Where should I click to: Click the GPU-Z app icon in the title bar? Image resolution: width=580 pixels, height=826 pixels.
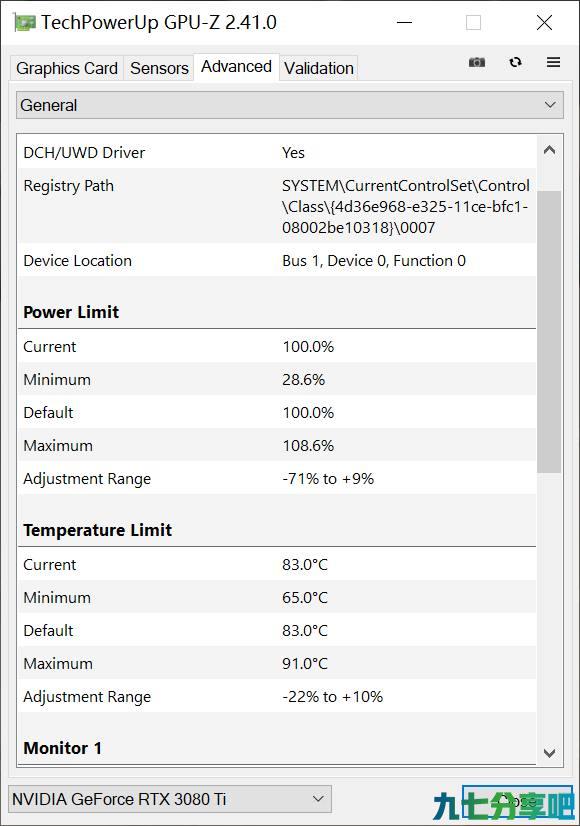click(x=24, y=23)
